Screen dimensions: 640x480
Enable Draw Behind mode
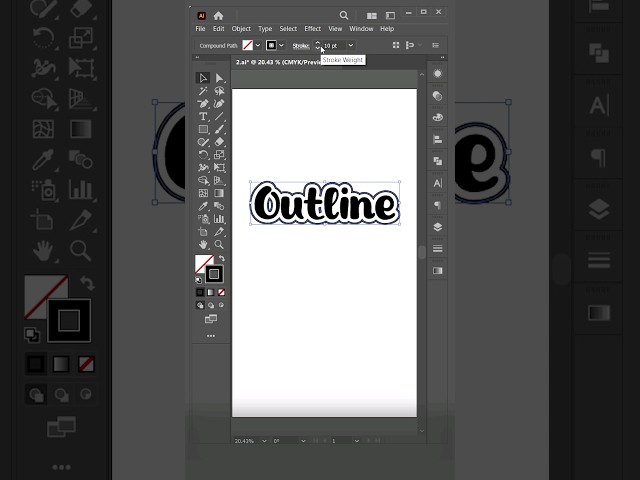(211, 305)
